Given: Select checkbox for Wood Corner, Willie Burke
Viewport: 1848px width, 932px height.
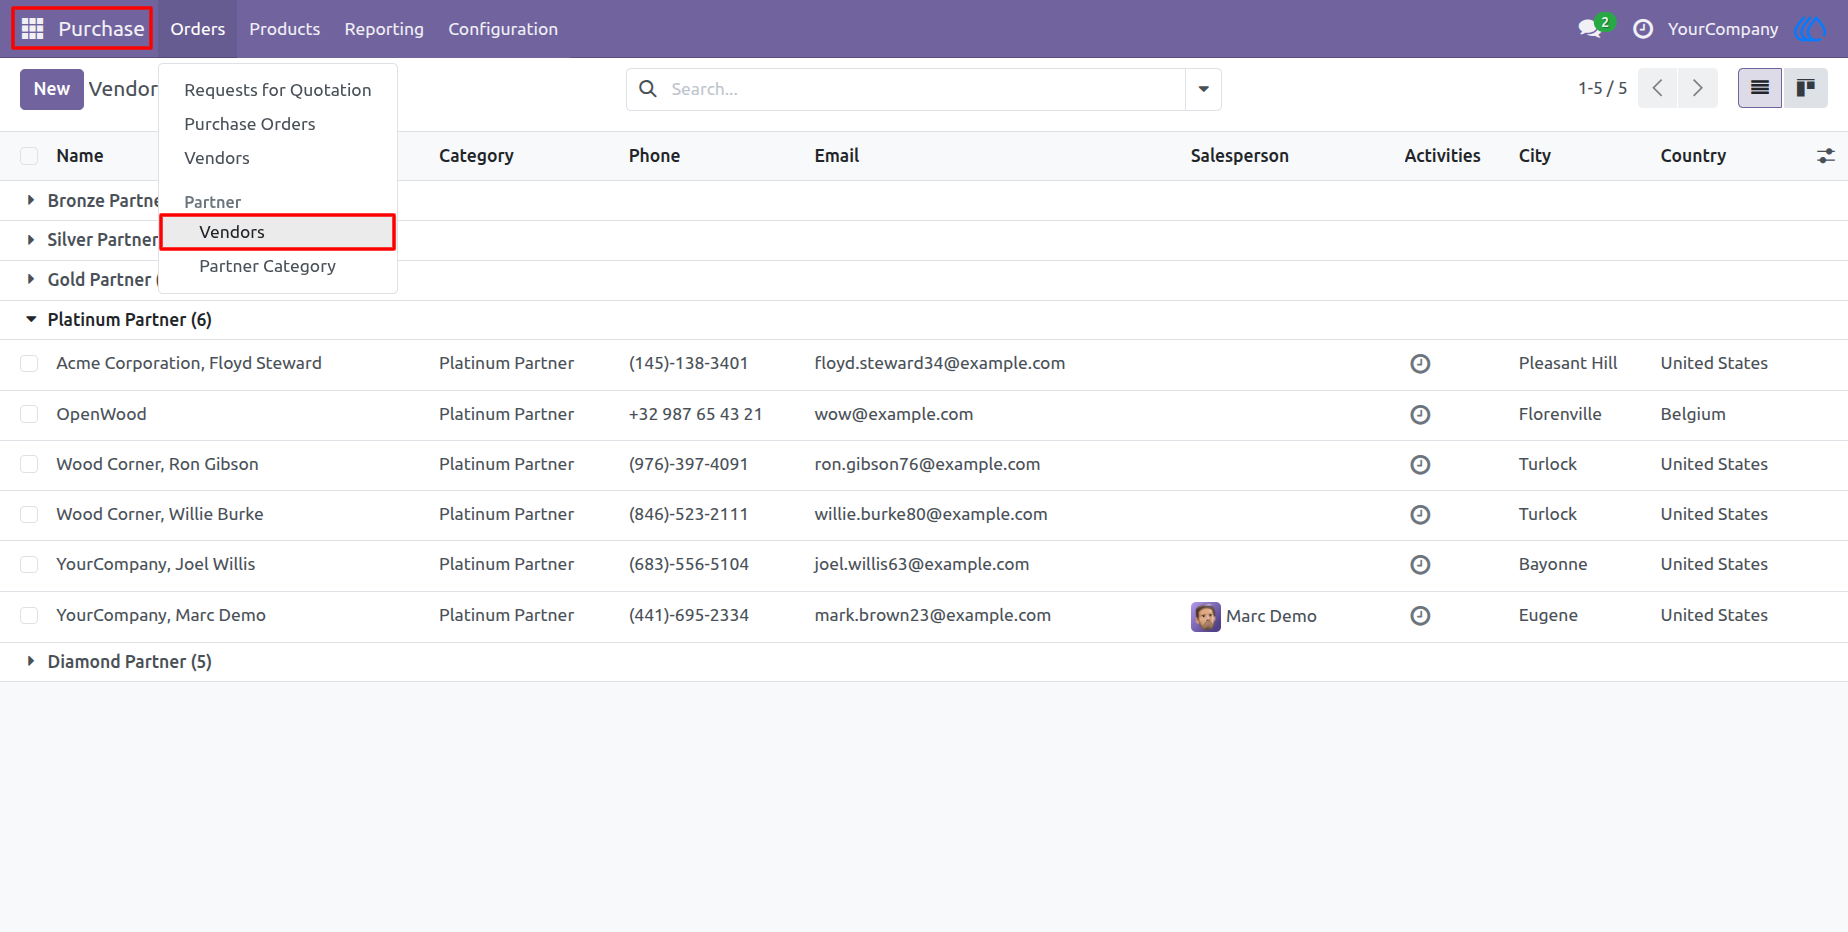Looking at the screenshot, I should [x=29, y=514].
